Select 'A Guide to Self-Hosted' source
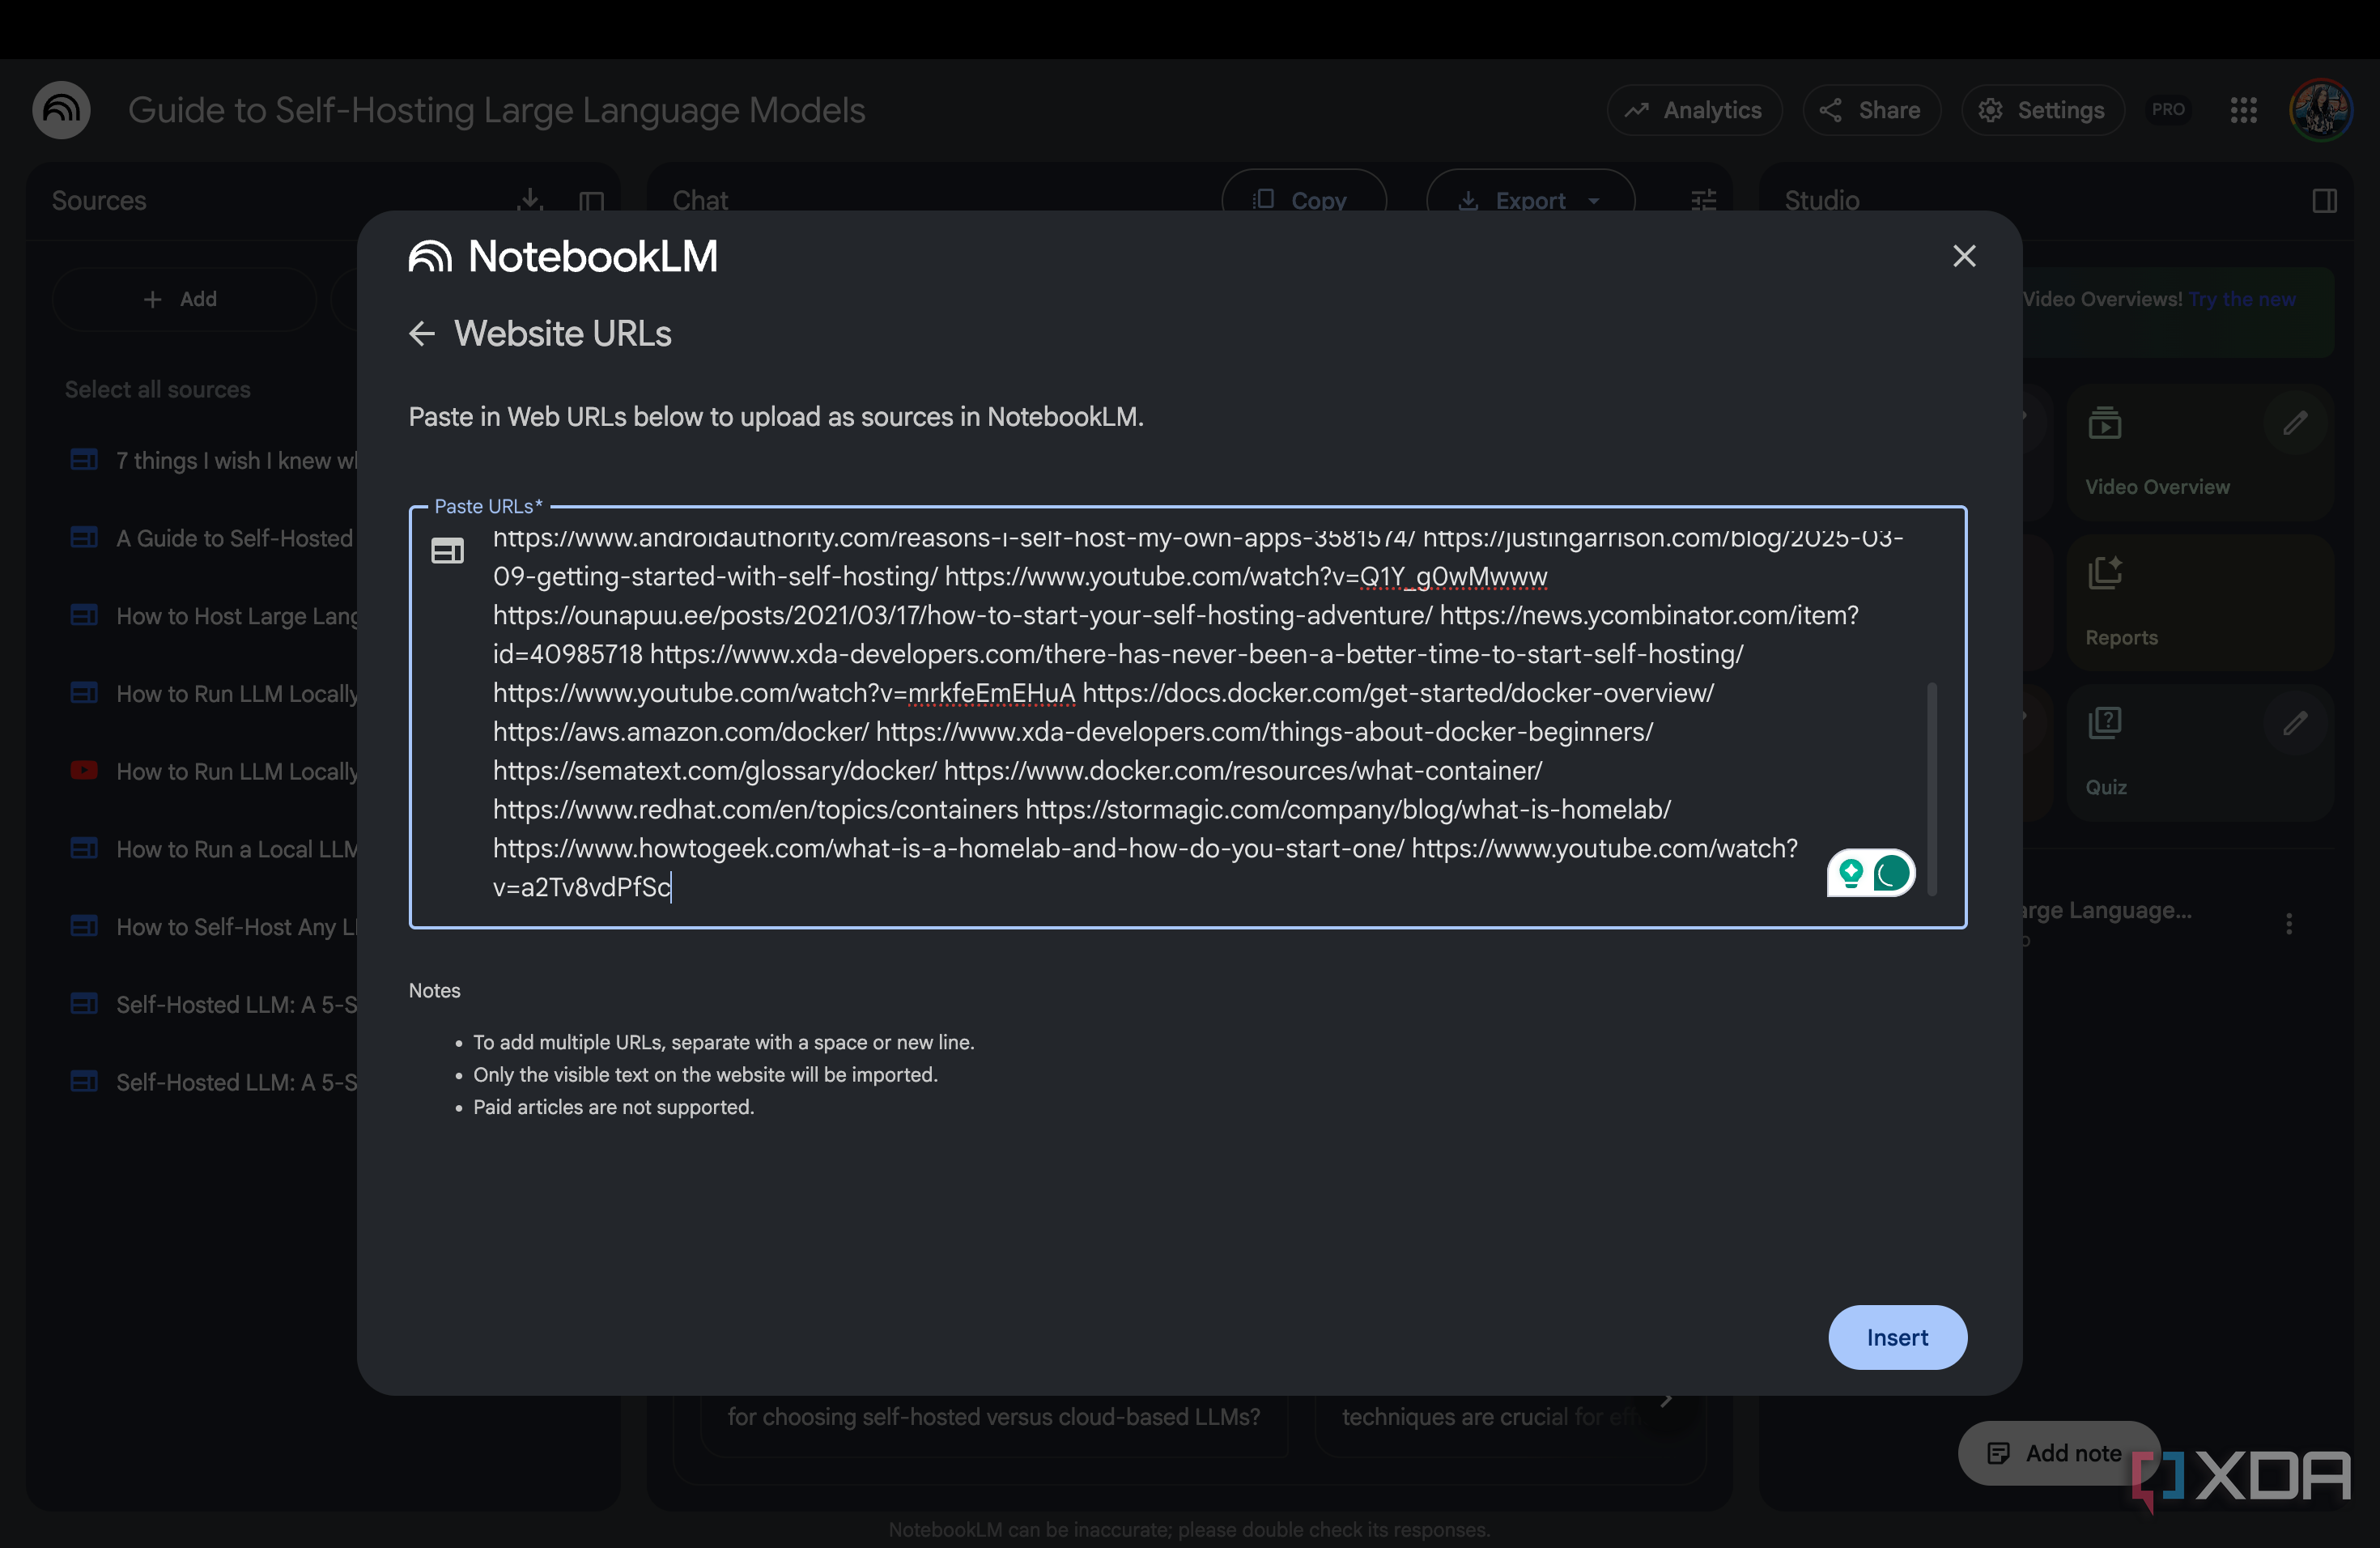Viewport: 2380px width, 1548px height. pyautogui.click(x=213, y=538)
